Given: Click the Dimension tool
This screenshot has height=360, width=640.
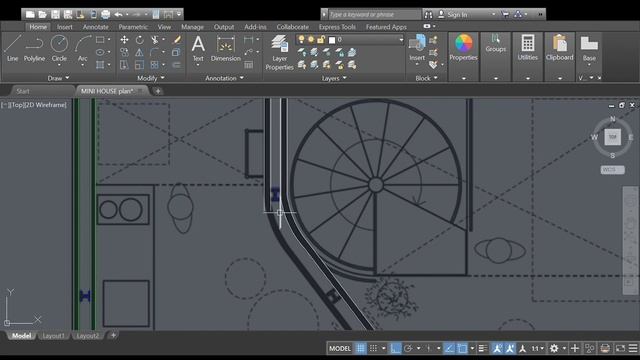Looking at the screenshot, I should point(226,48).
